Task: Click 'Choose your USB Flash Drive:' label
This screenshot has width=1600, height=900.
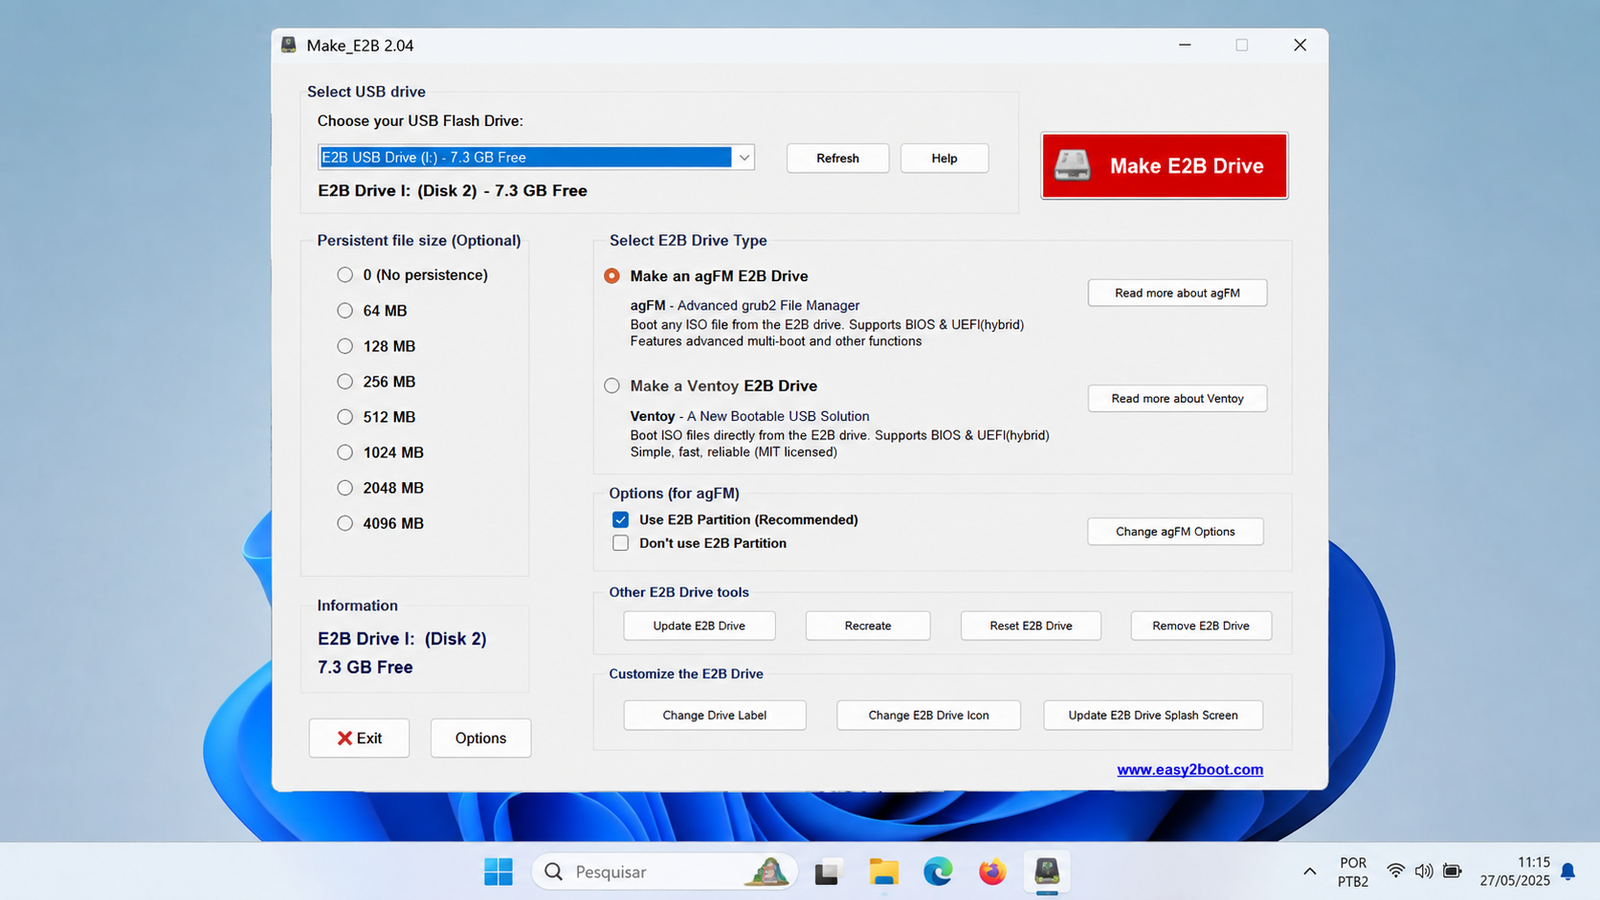Action: pyautogui.click(x=420, y=121)
